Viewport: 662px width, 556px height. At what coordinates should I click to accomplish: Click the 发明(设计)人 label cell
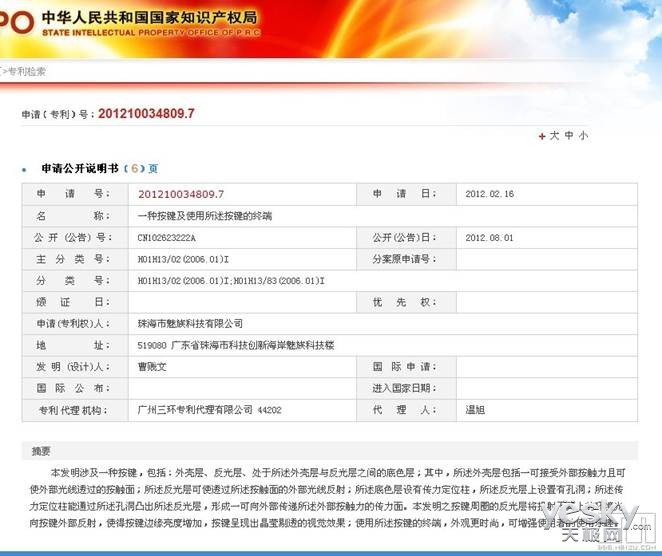pyautogui.click(x=75, y=367)
